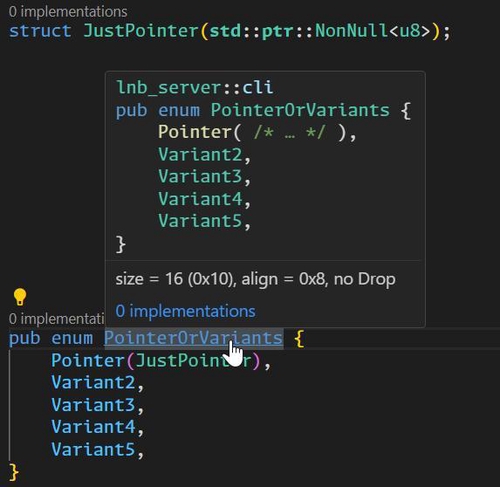Click Variant4 in the enum body
This screenshot has height=487, width=500.
click(x=93, y=427)
